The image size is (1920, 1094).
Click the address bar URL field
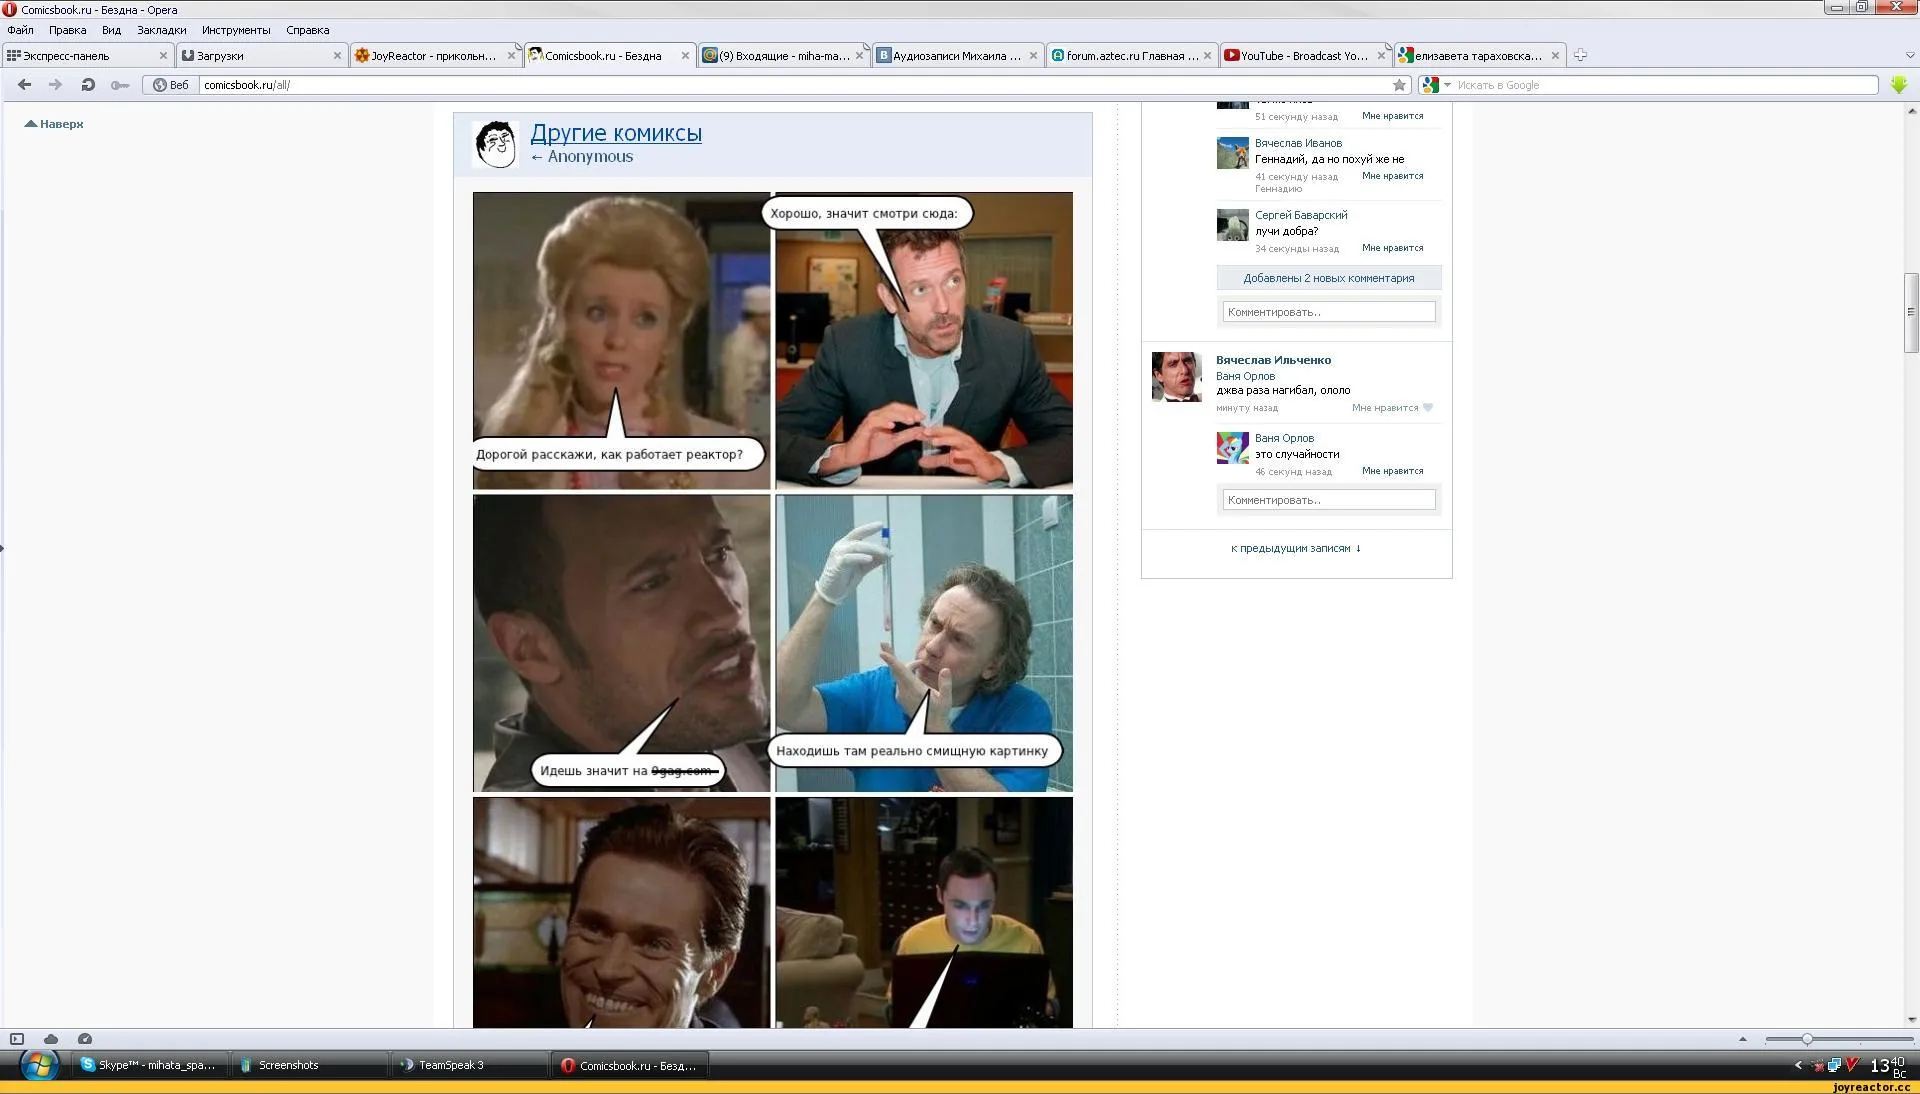click(x=795, y=85)
